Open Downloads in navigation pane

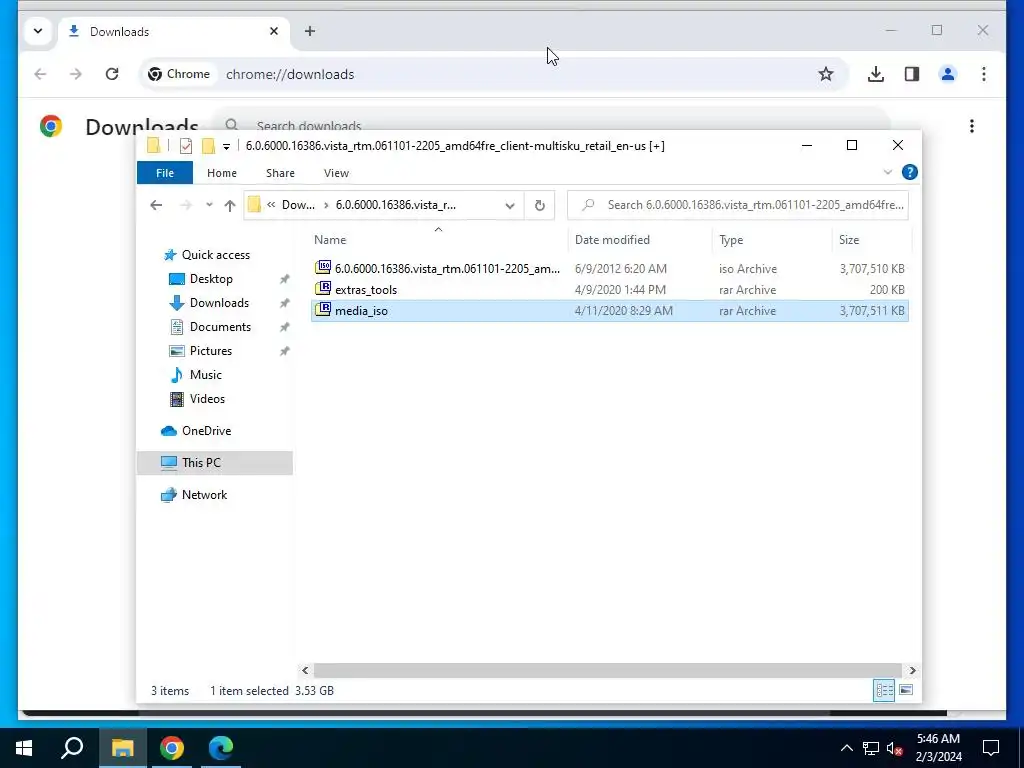(219, 303)
